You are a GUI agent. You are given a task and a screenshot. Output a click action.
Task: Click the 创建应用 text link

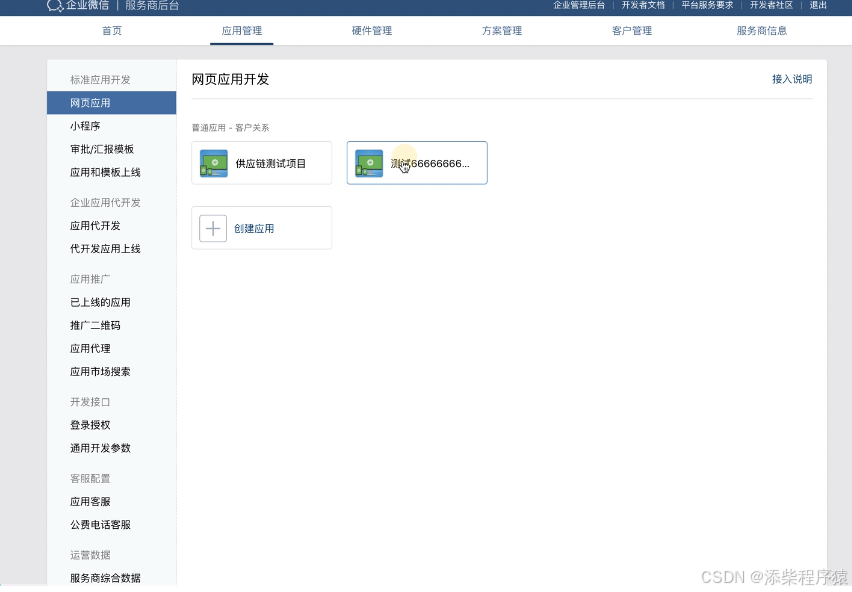click(254, 229)
